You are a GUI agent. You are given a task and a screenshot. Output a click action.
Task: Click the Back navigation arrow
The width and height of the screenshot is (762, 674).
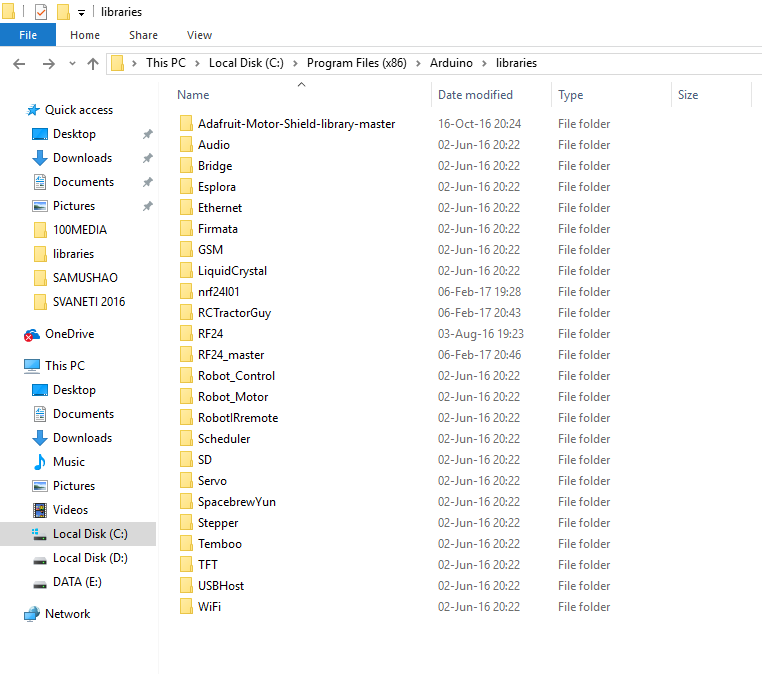(x=19, y=64)
